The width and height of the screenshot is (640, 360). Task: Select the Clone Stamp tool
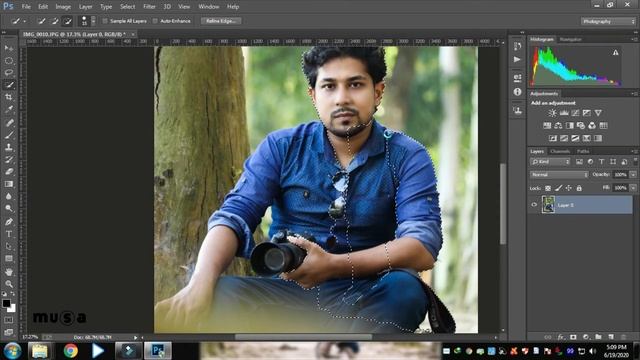click(x=9, y=147)
